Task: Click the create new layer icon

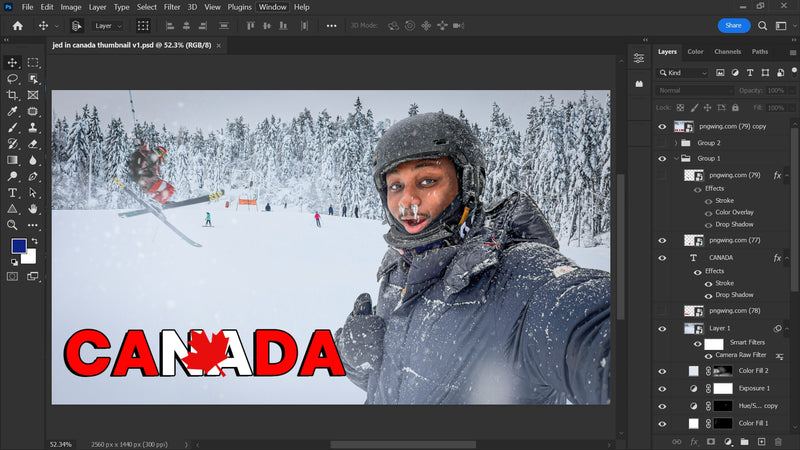Action: [x=761, y=441]
